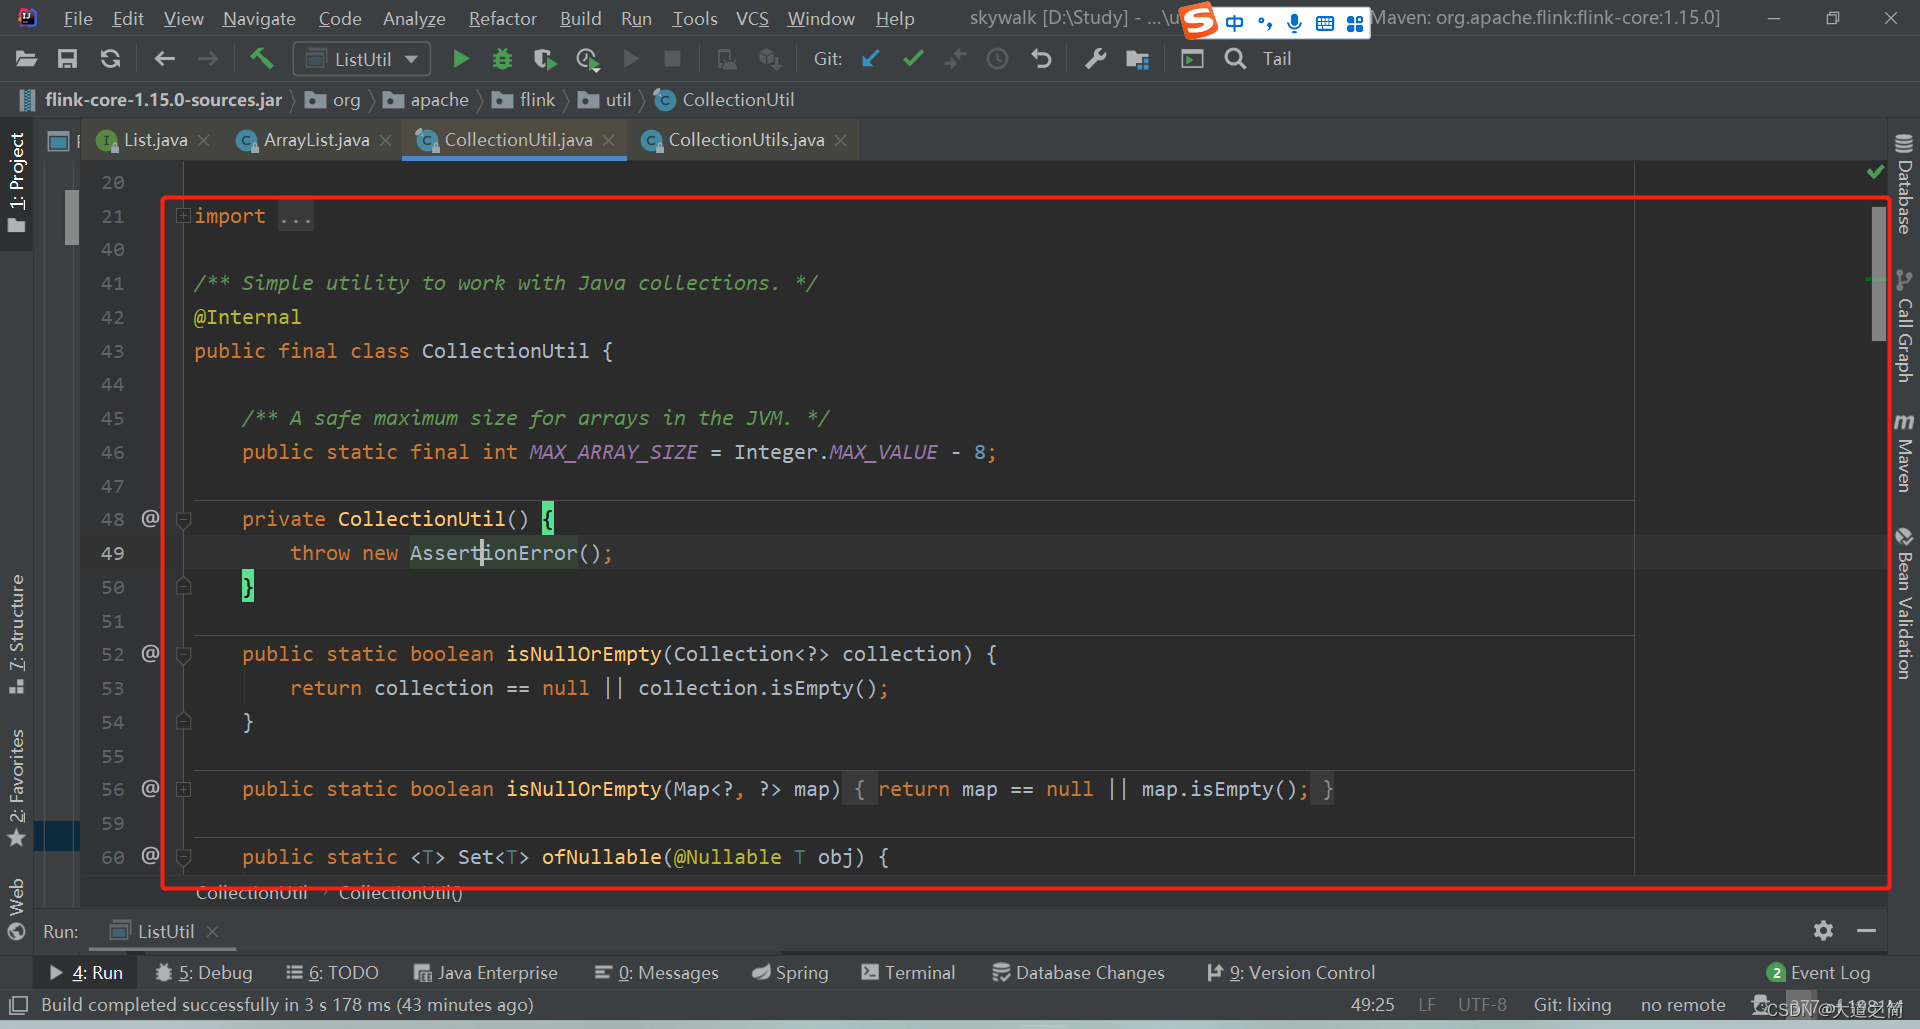Open the Refactor menu
The width and height of the screenshot is (1920, 1029).
point(502,18)
